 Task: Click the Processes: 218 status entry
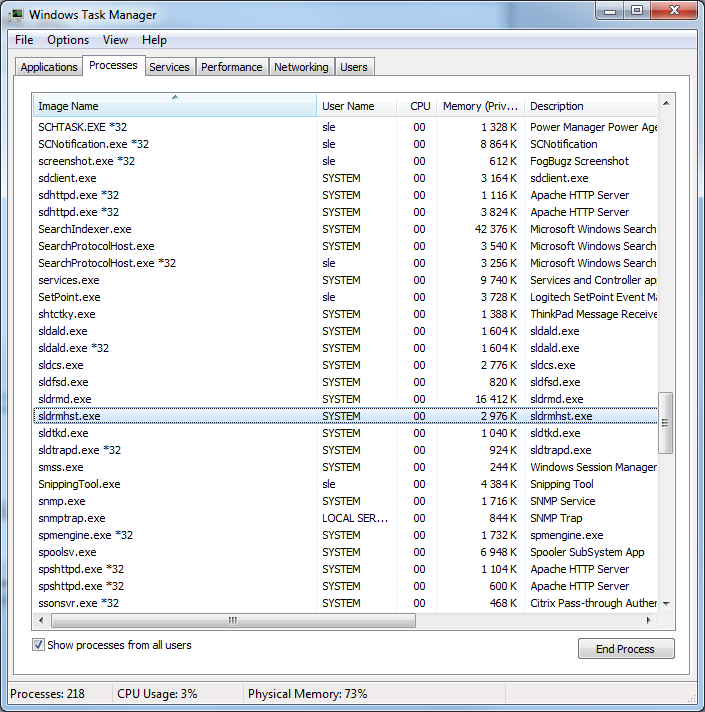47,694
